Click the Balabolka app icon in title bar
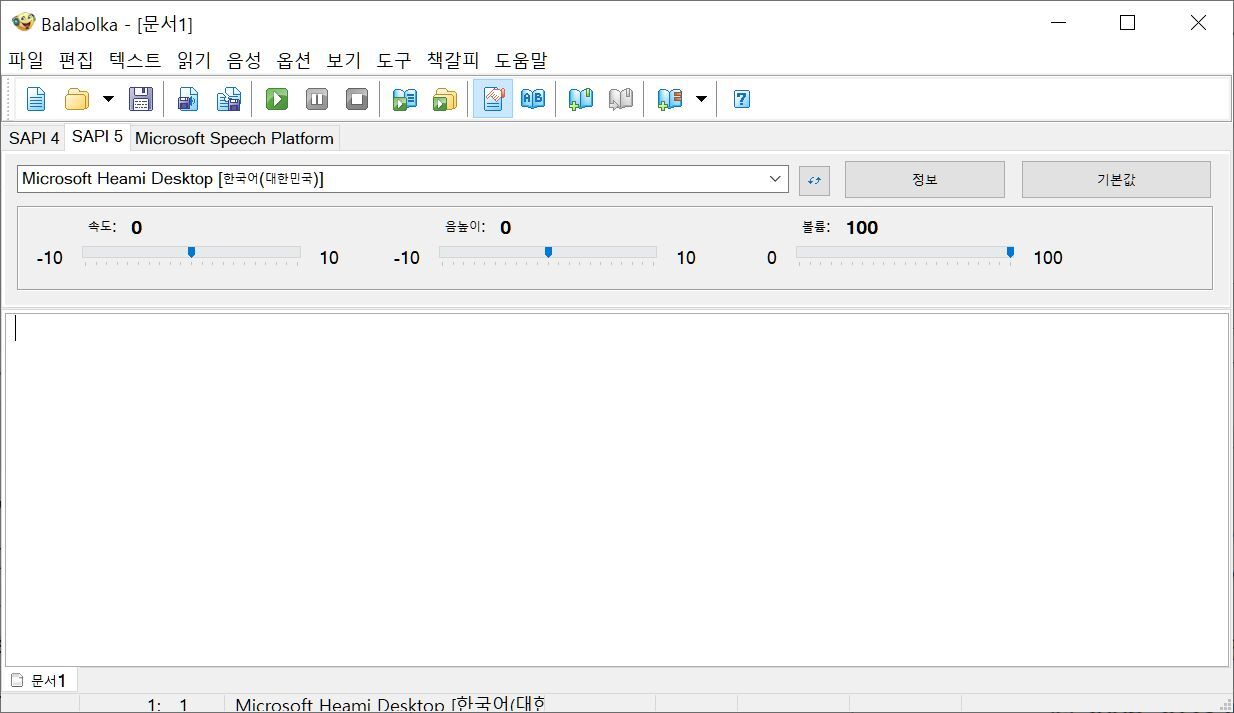The image size is (1234, 713). pyautogui.click(x=23, y=23)
